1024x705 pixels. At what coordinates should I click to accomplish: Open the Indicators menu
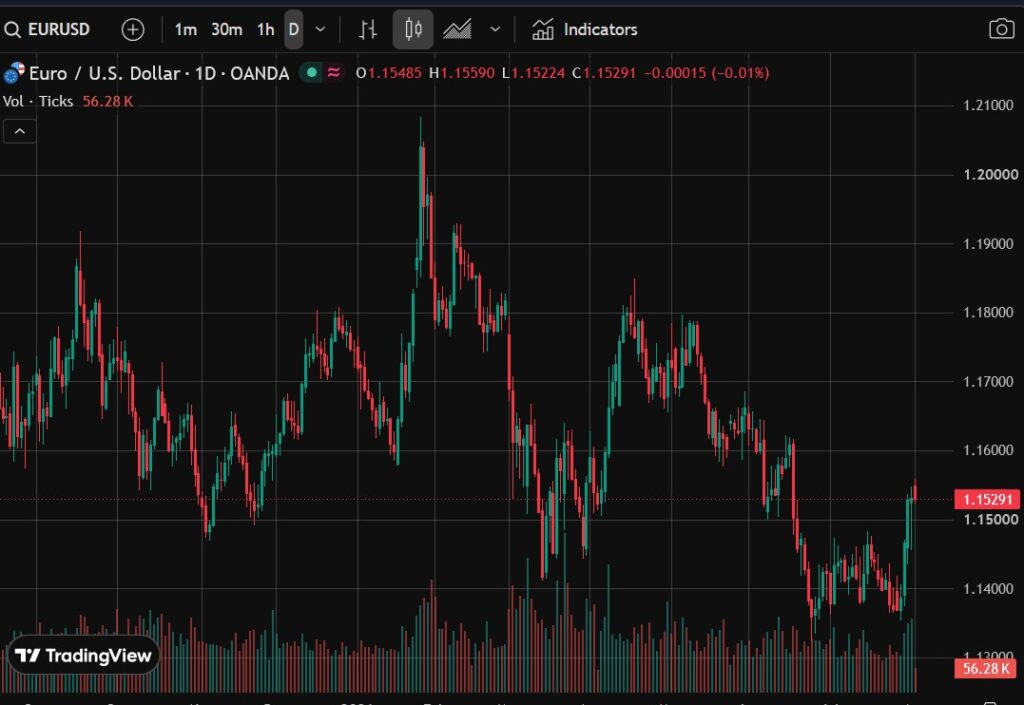click(x=584, y=29)
